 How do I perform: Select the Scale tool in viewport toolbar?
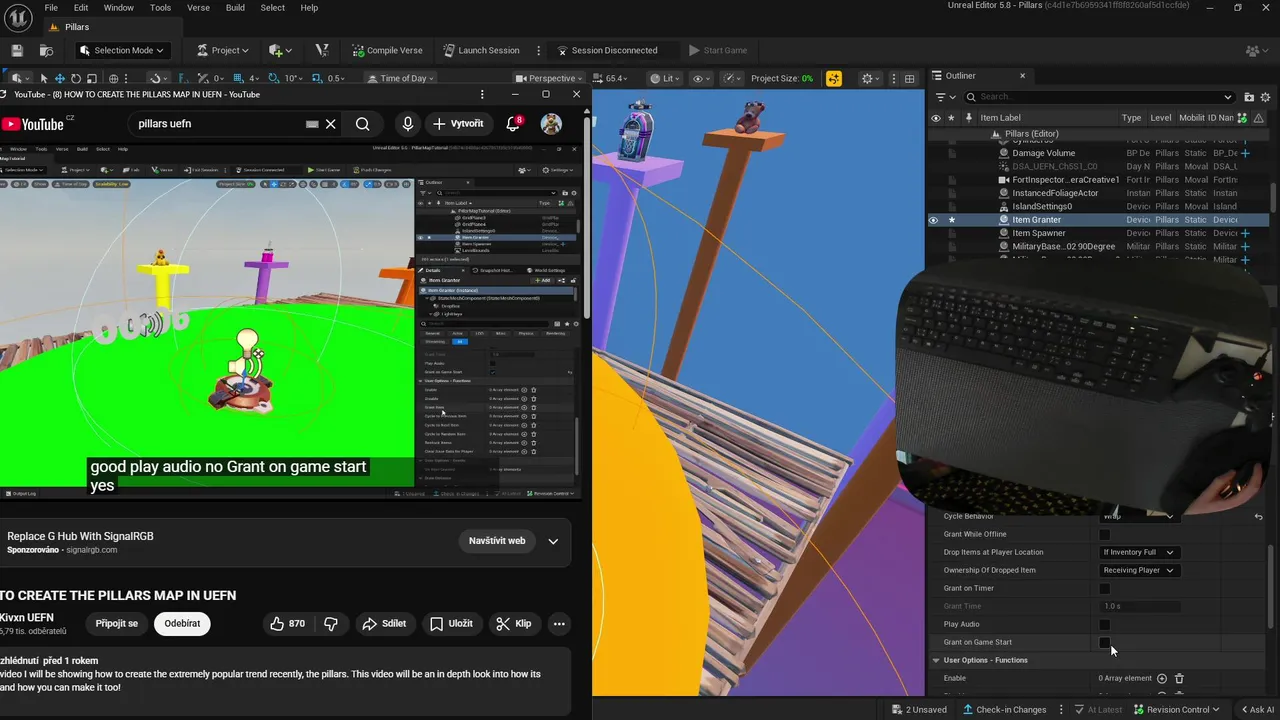pos(92,78)
